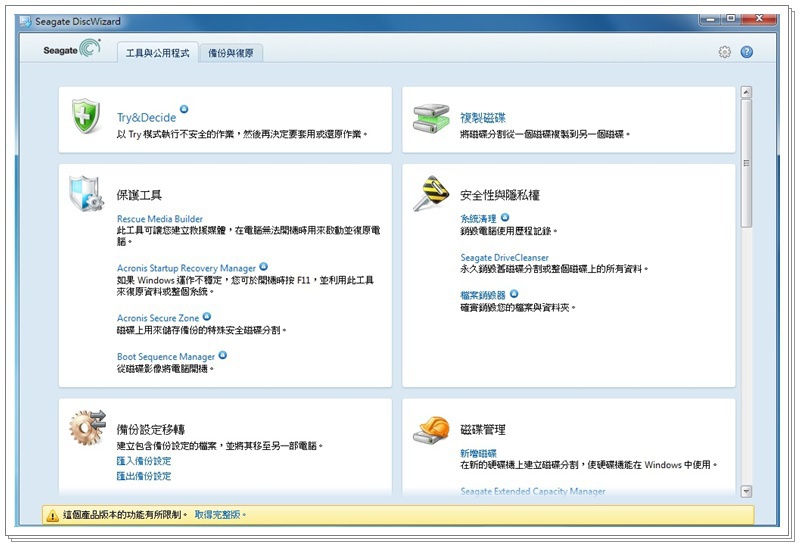Click the DiscWizard title bar app icon

[x=26, y=21]
